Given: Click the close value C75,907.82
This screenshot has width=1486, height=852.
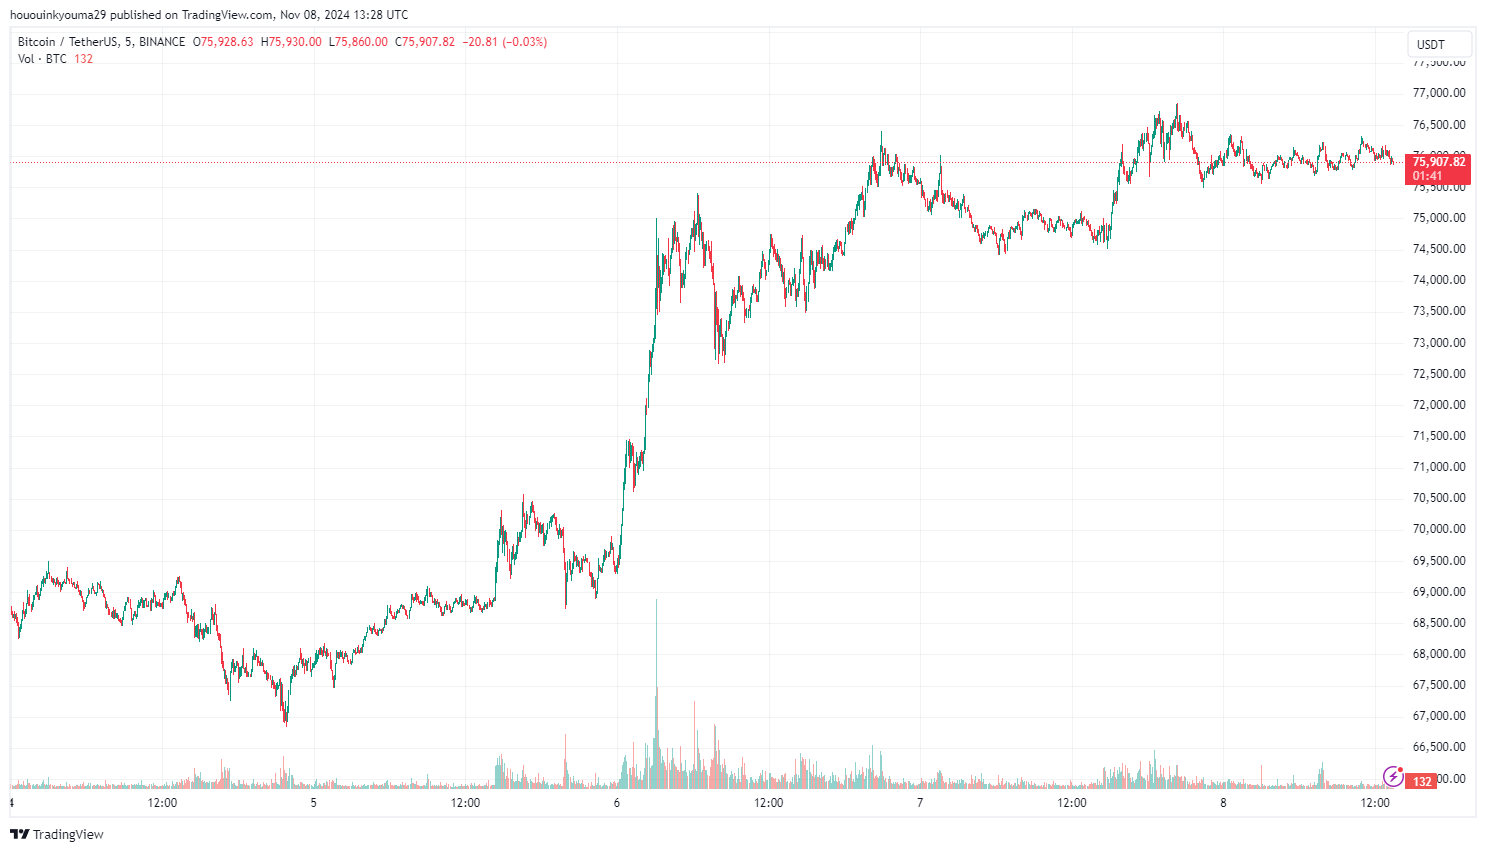Looking at the screenshot, I should click(x=425, y=42).
